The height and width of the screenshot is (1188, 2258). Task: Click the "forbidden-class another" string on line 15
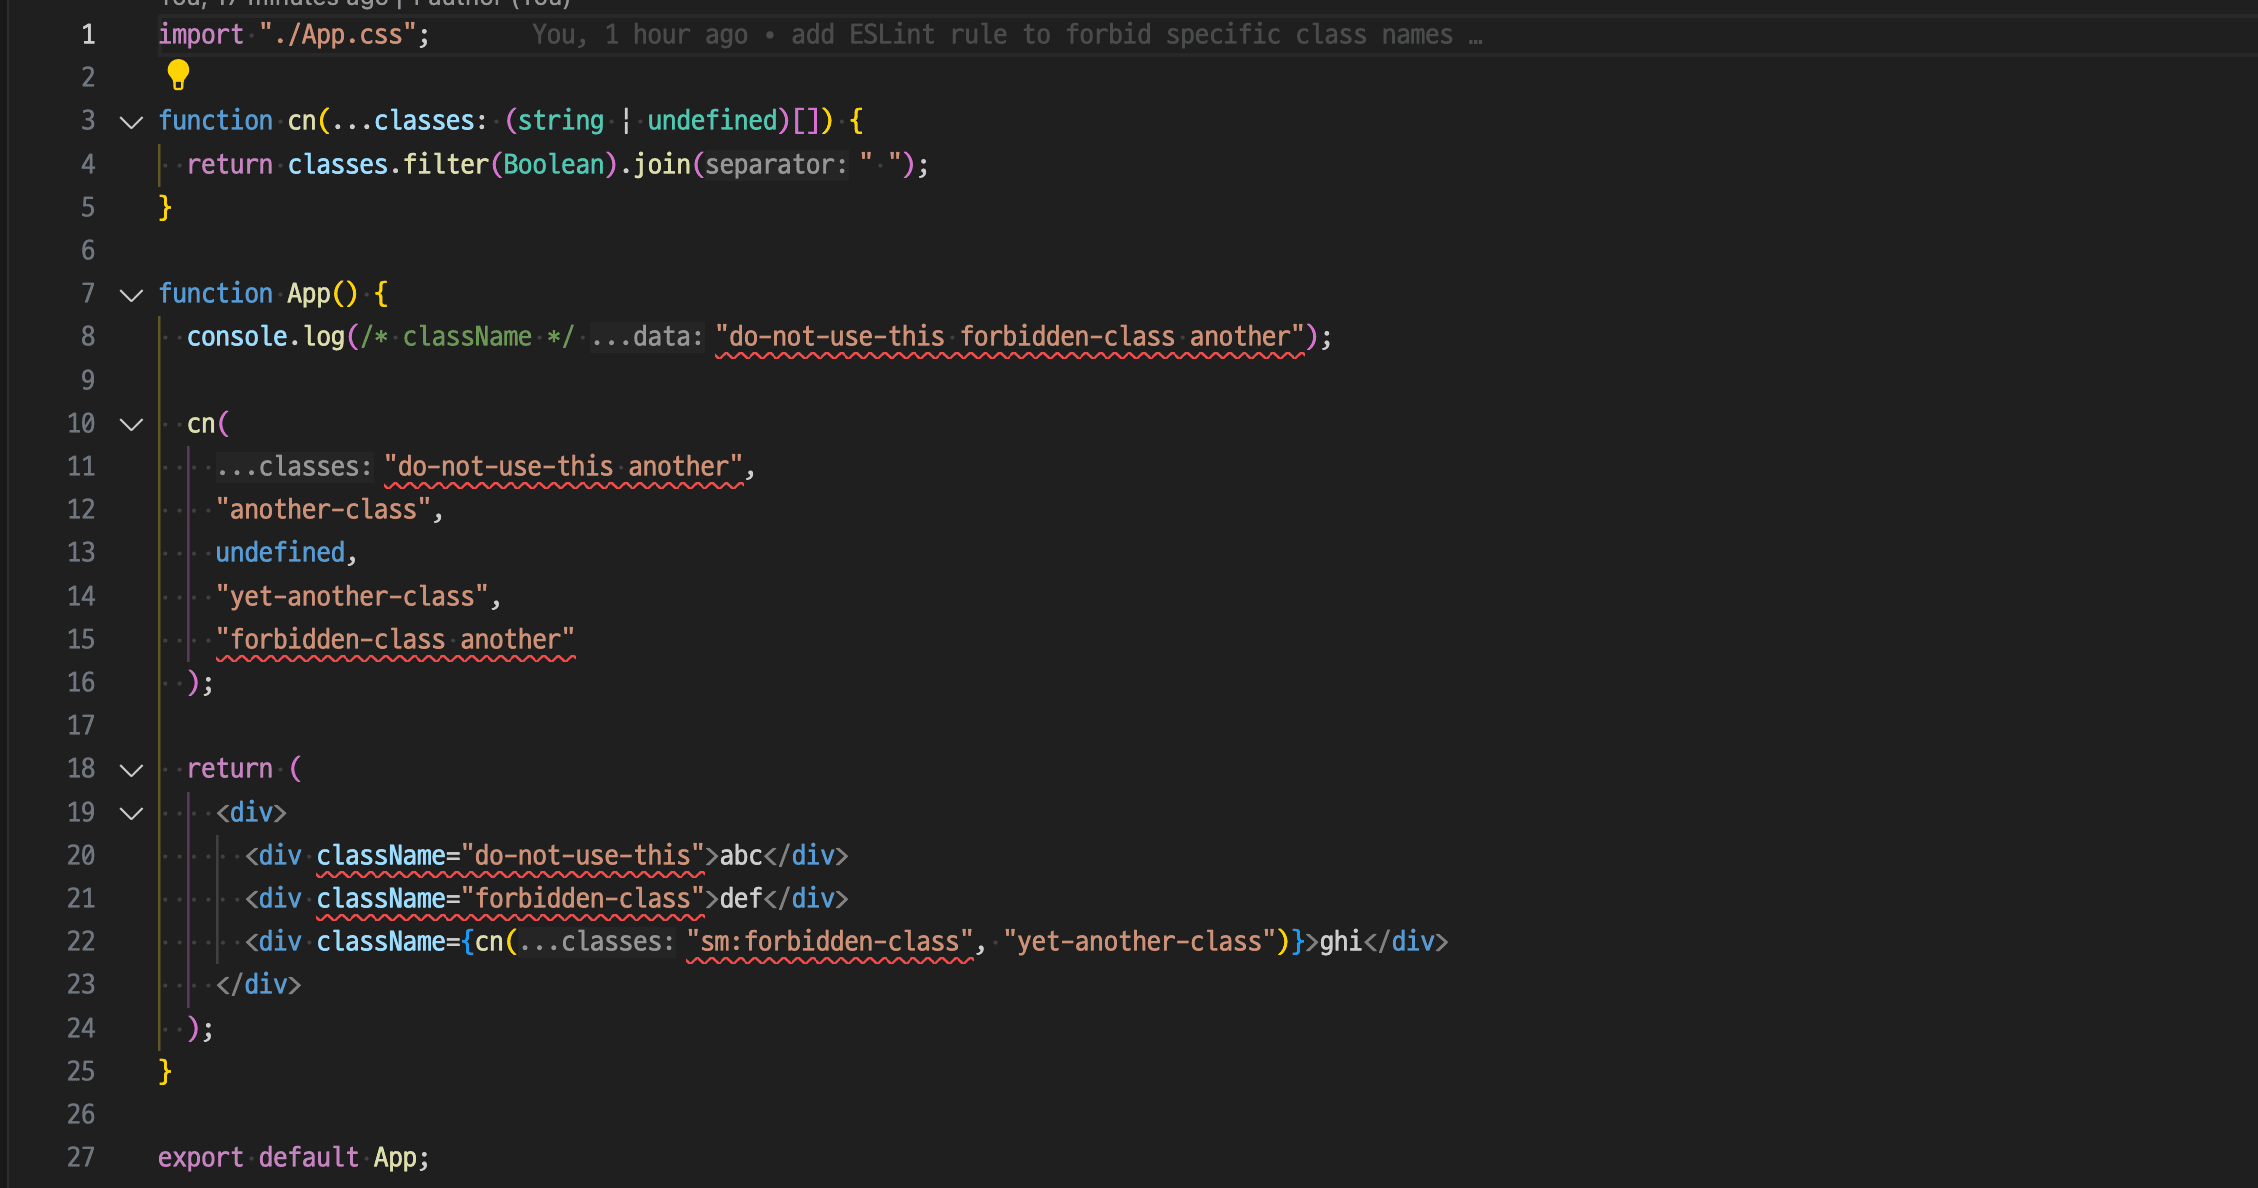click(395, 640)
